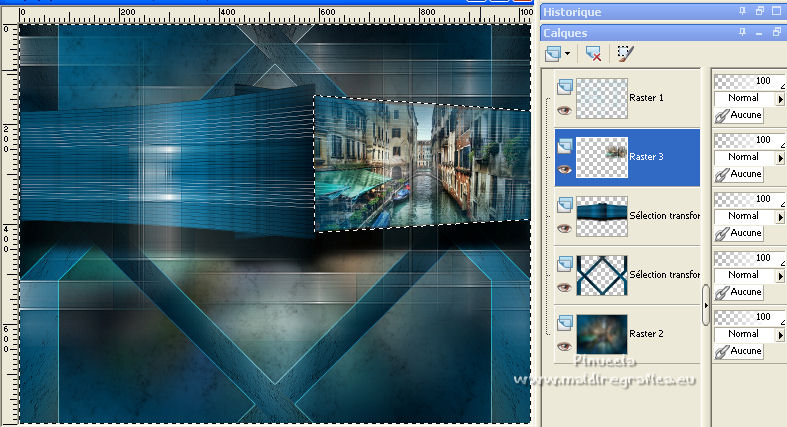Click the Calques panel title

point(565,33)
